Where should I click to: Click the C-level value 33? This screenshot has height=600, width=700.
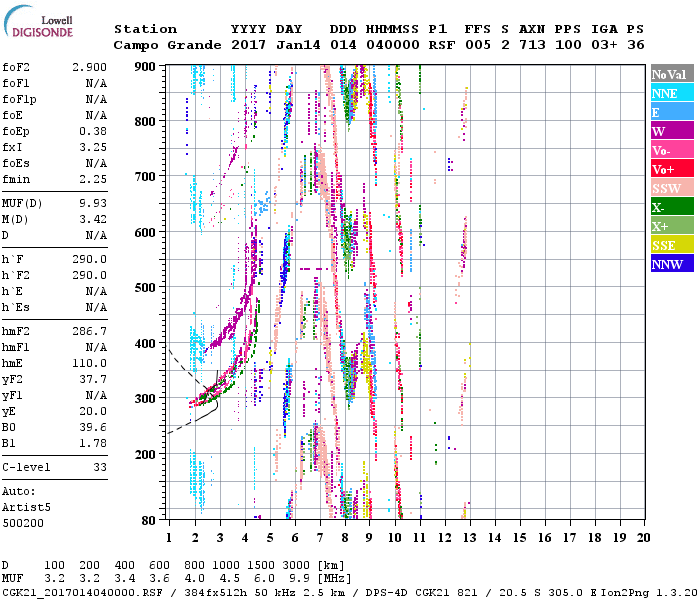click(x=100, y=467)
